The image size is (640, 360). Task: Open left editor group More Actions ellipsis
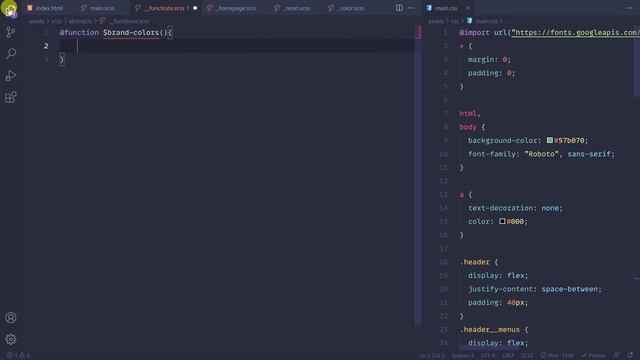(x=411, y=8)
